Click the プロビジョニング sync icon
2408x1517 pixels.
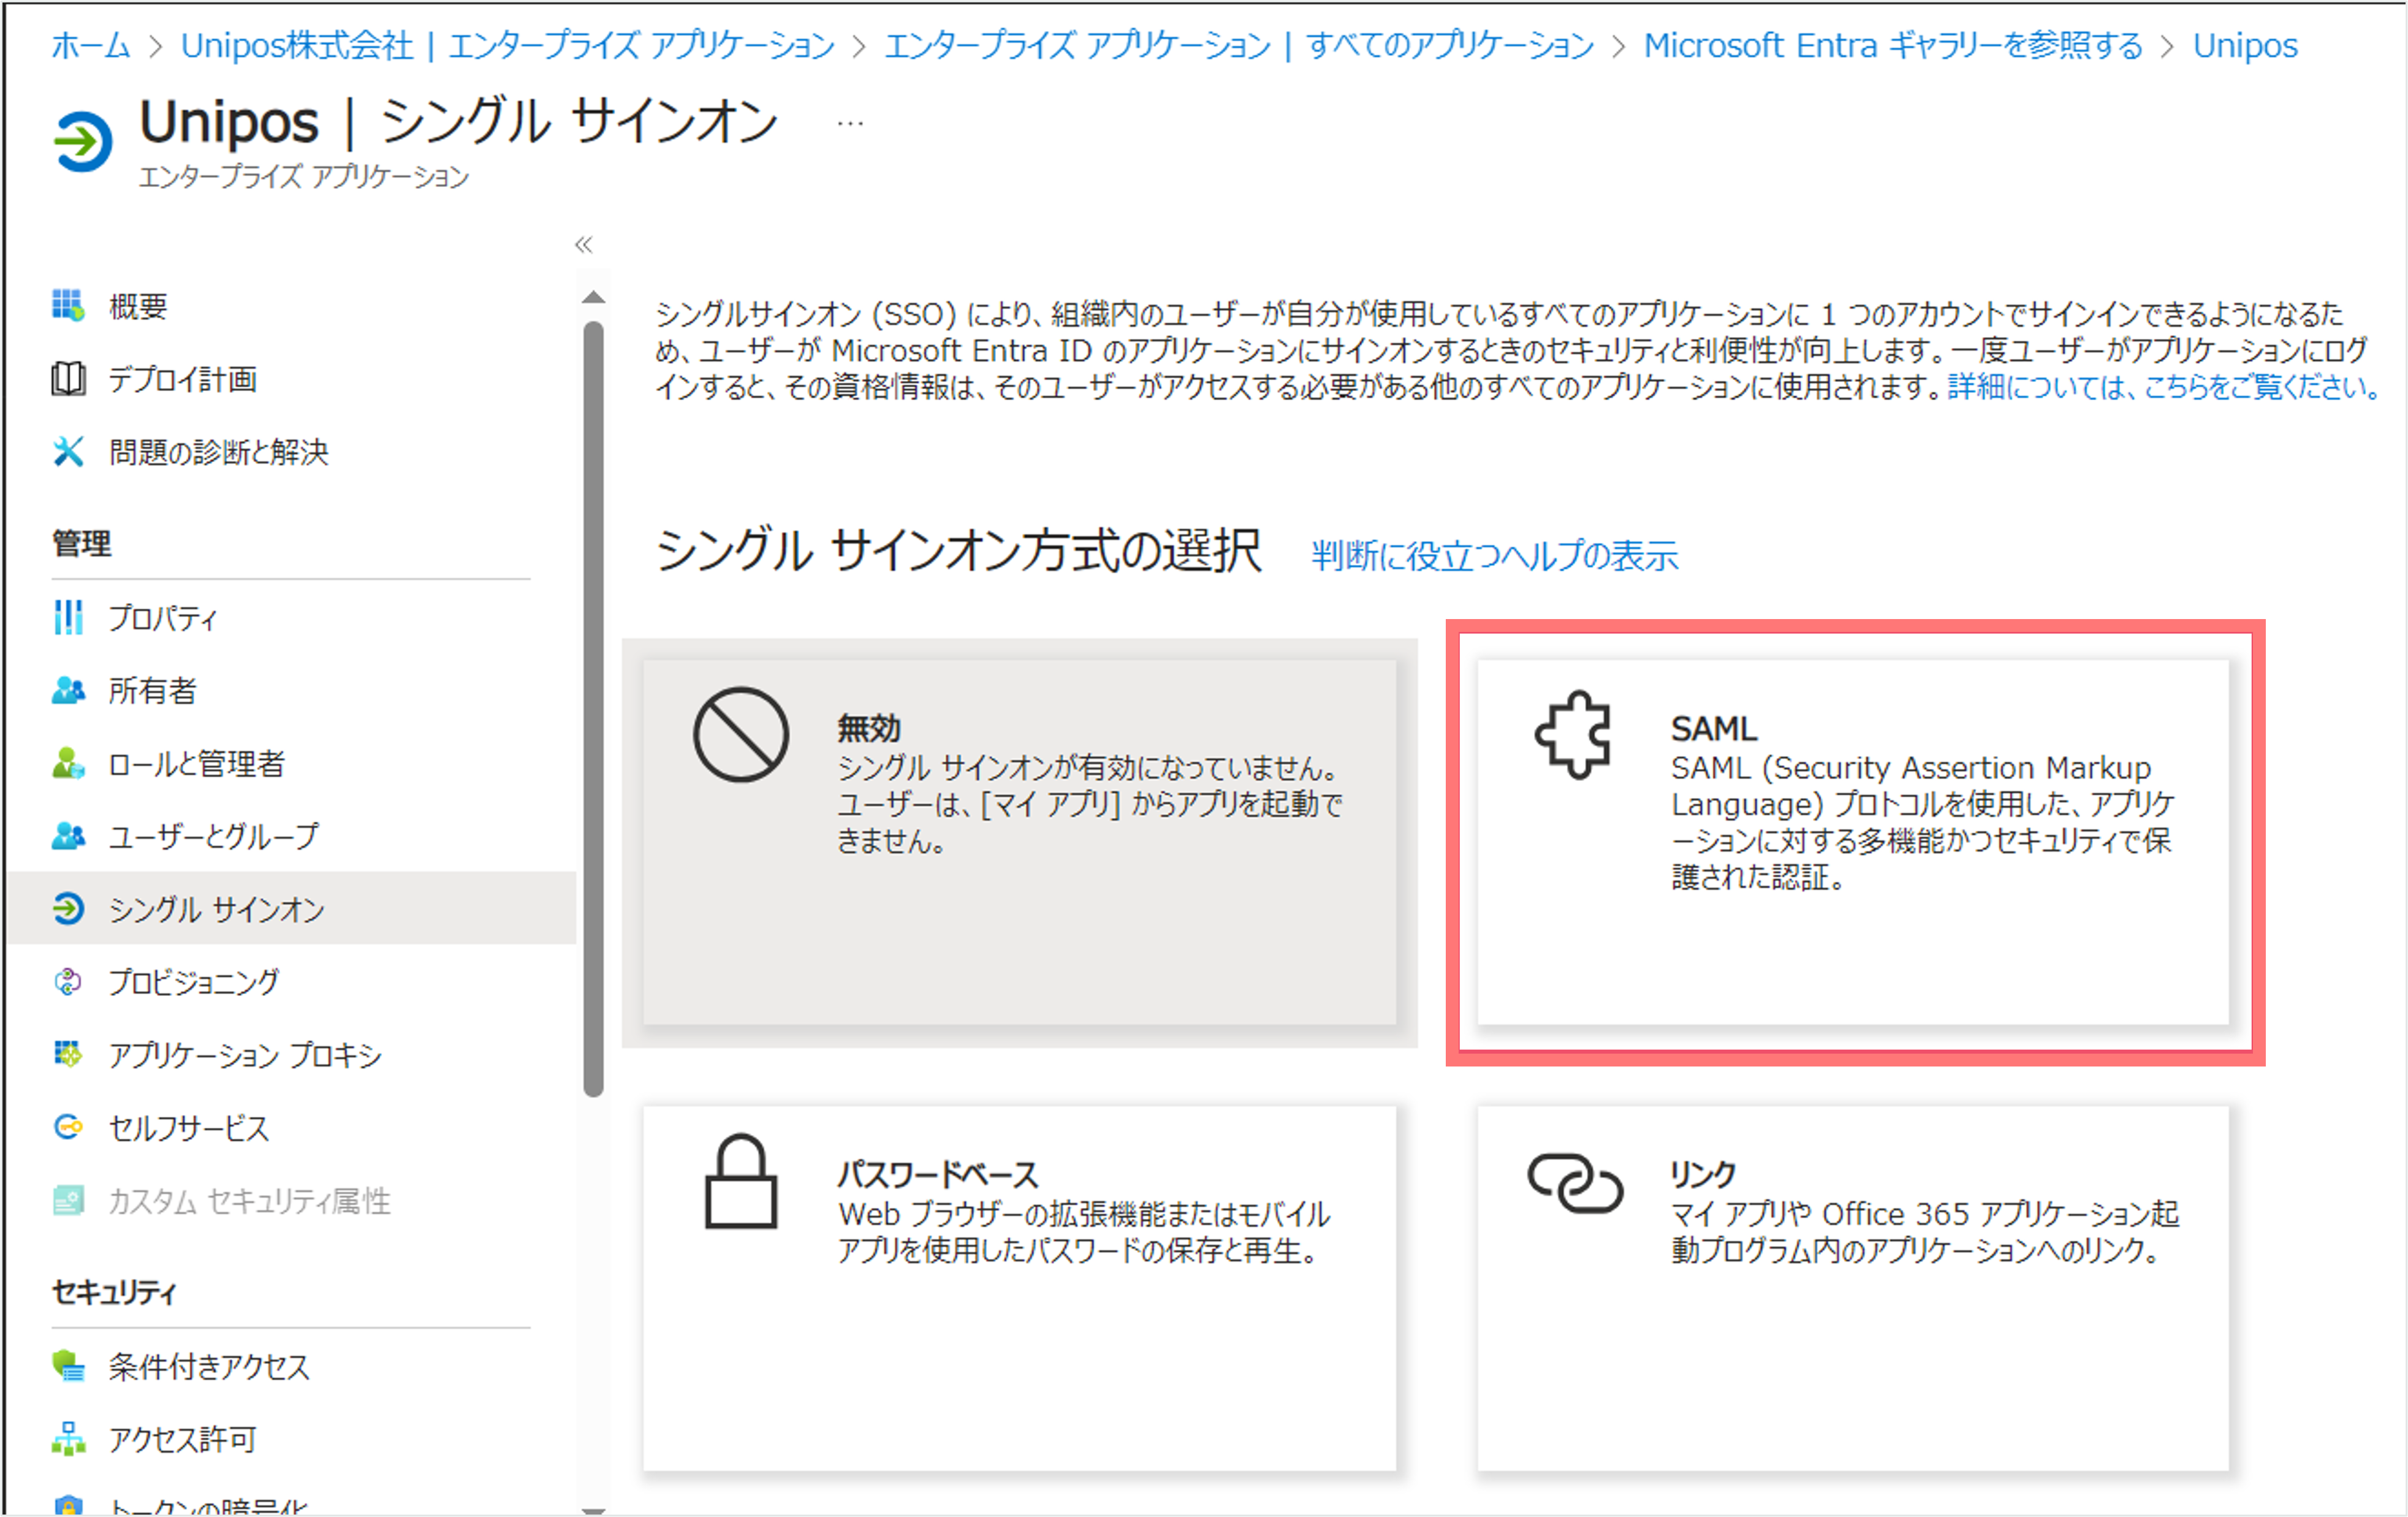click(68, 981)
